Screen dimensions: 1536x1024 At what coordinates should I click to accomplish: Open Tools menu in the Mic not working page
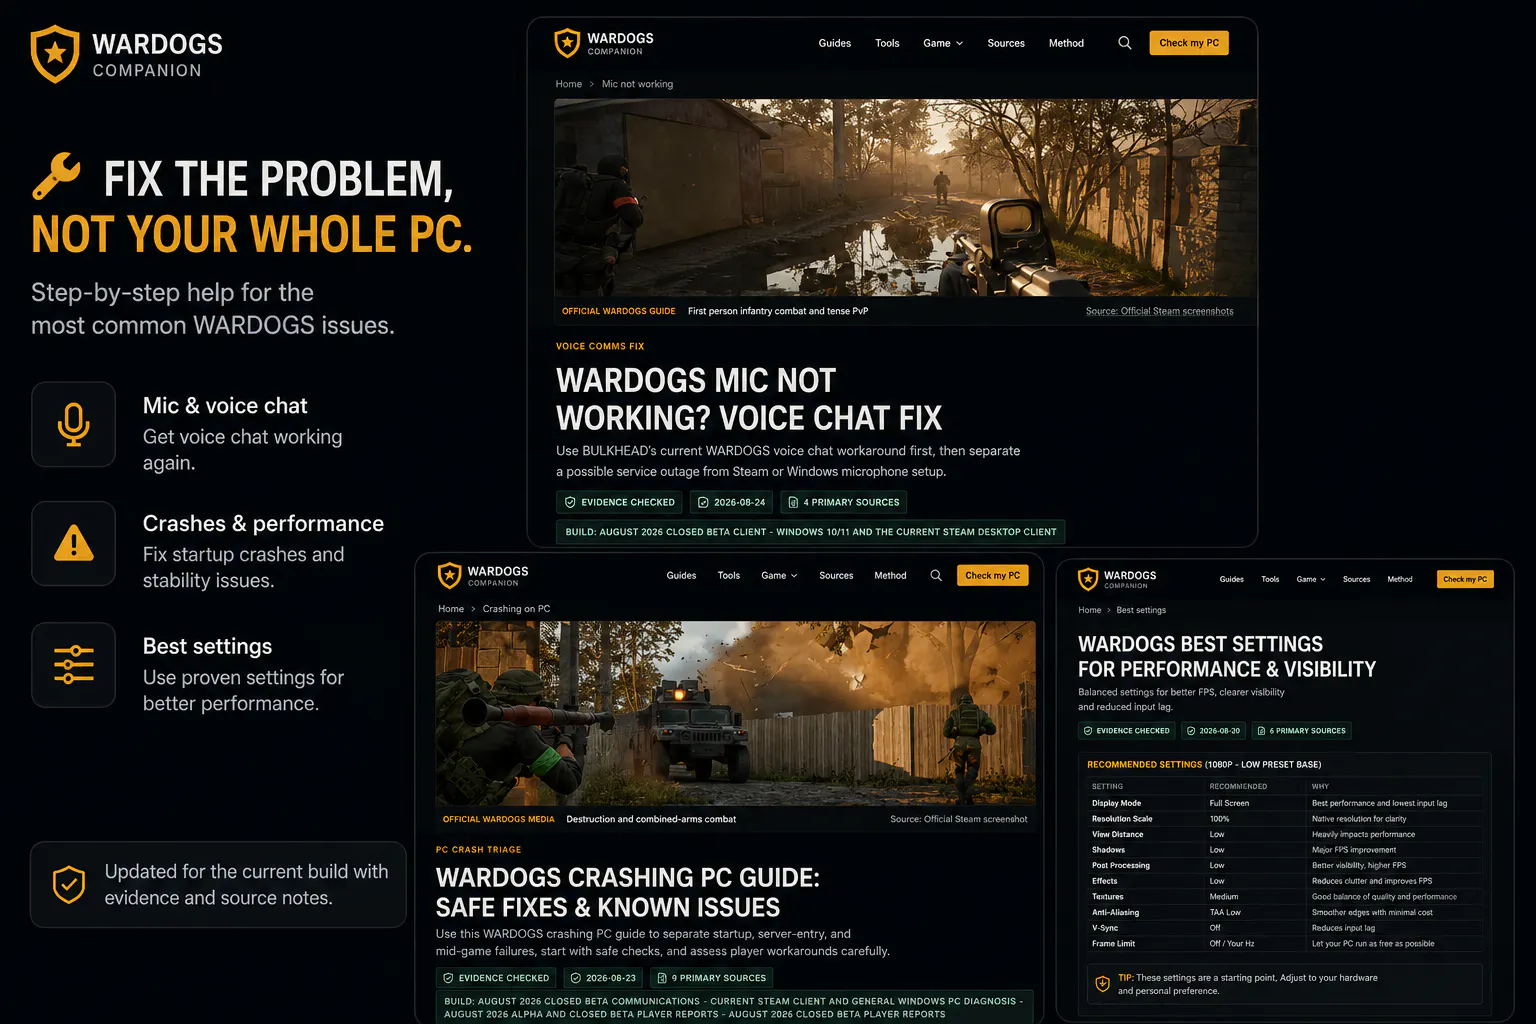tap(887, 43)
